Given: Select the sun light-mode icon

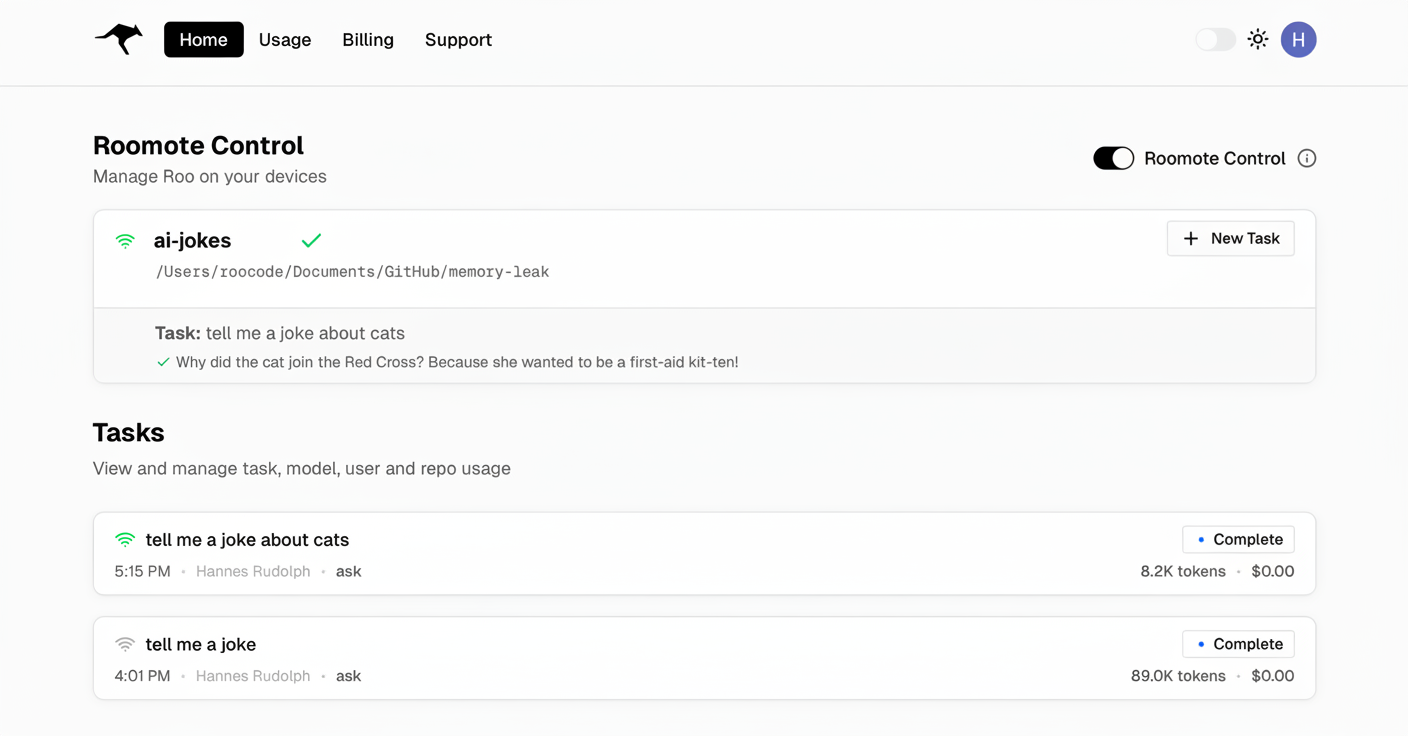Looking at the screenshot, I should tap(1258, 39).
